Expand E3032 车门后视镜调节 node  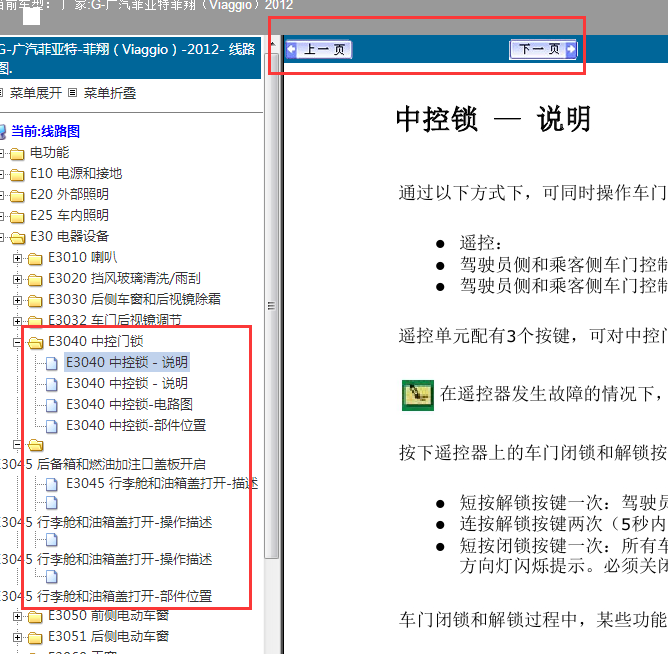(17, 321)
